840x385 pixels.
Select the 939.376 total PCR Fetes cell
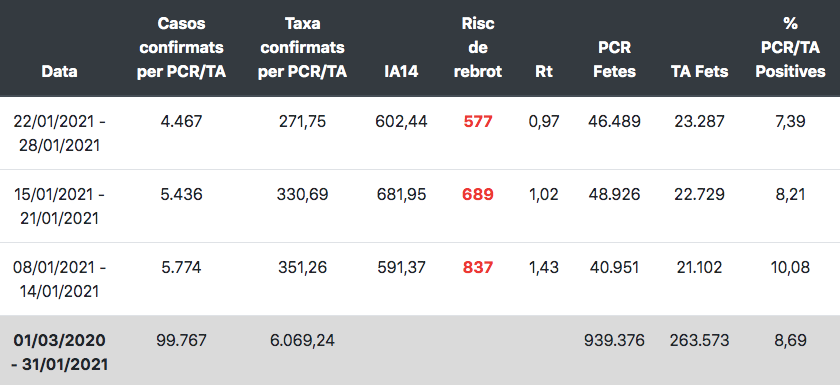click(614, 341)
